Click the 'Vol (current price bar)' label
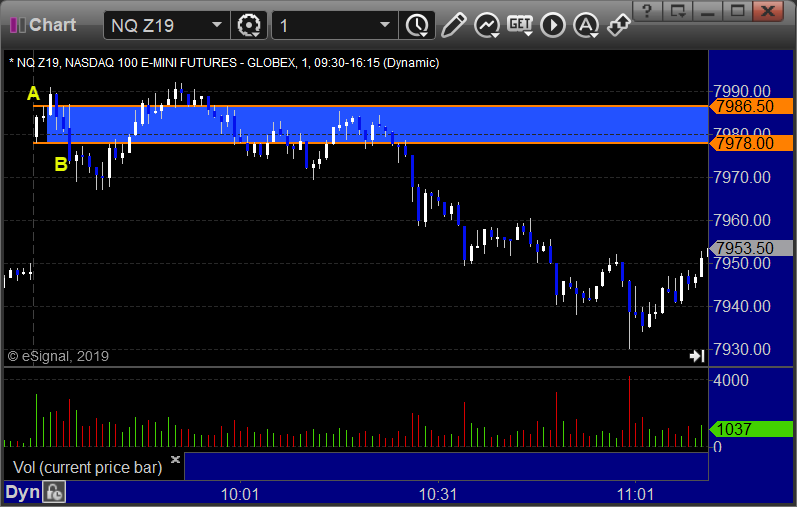The height and width of the screenshot is (507, 797). click(x=87, y=467)
